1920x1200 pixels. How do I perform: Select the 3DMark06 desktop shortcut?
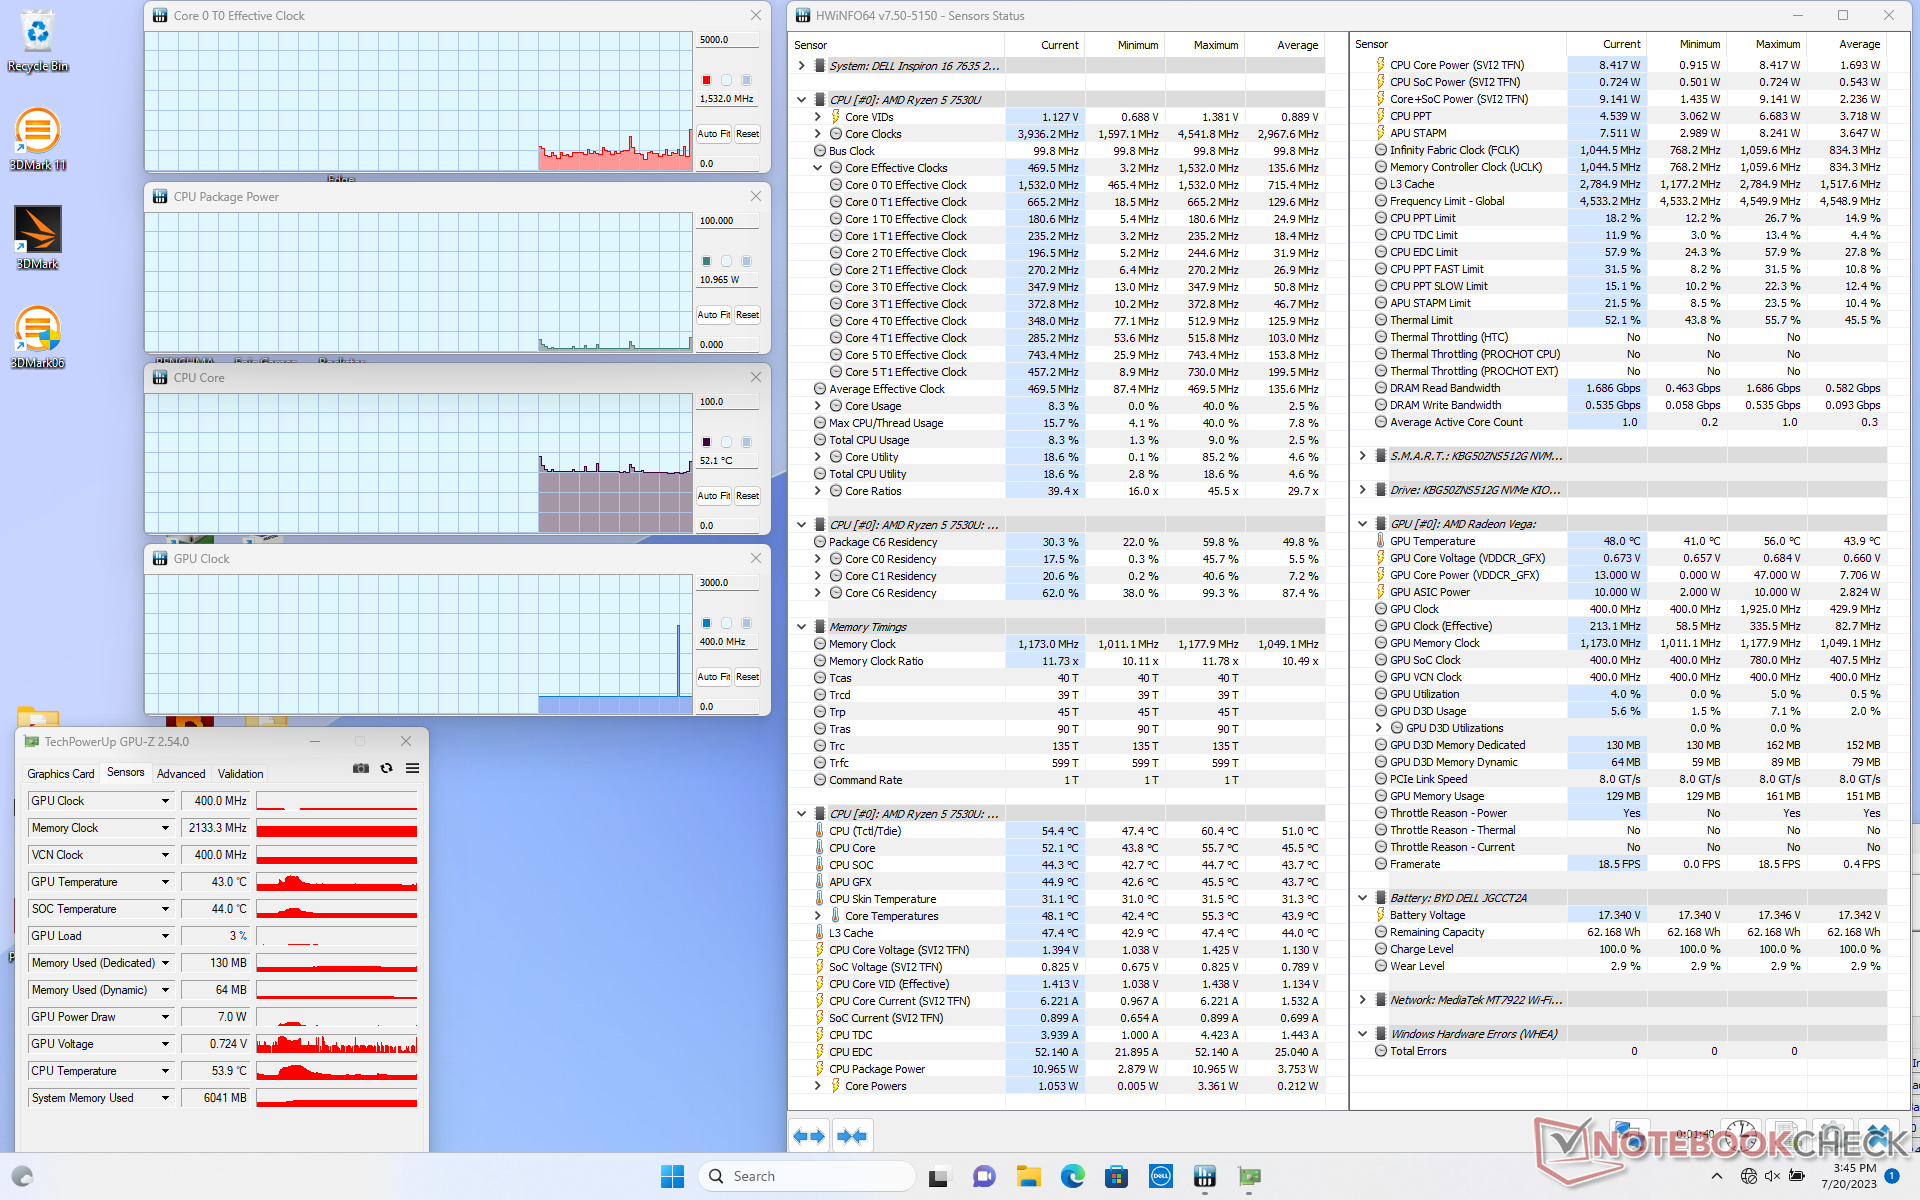[x=38, y=337]
